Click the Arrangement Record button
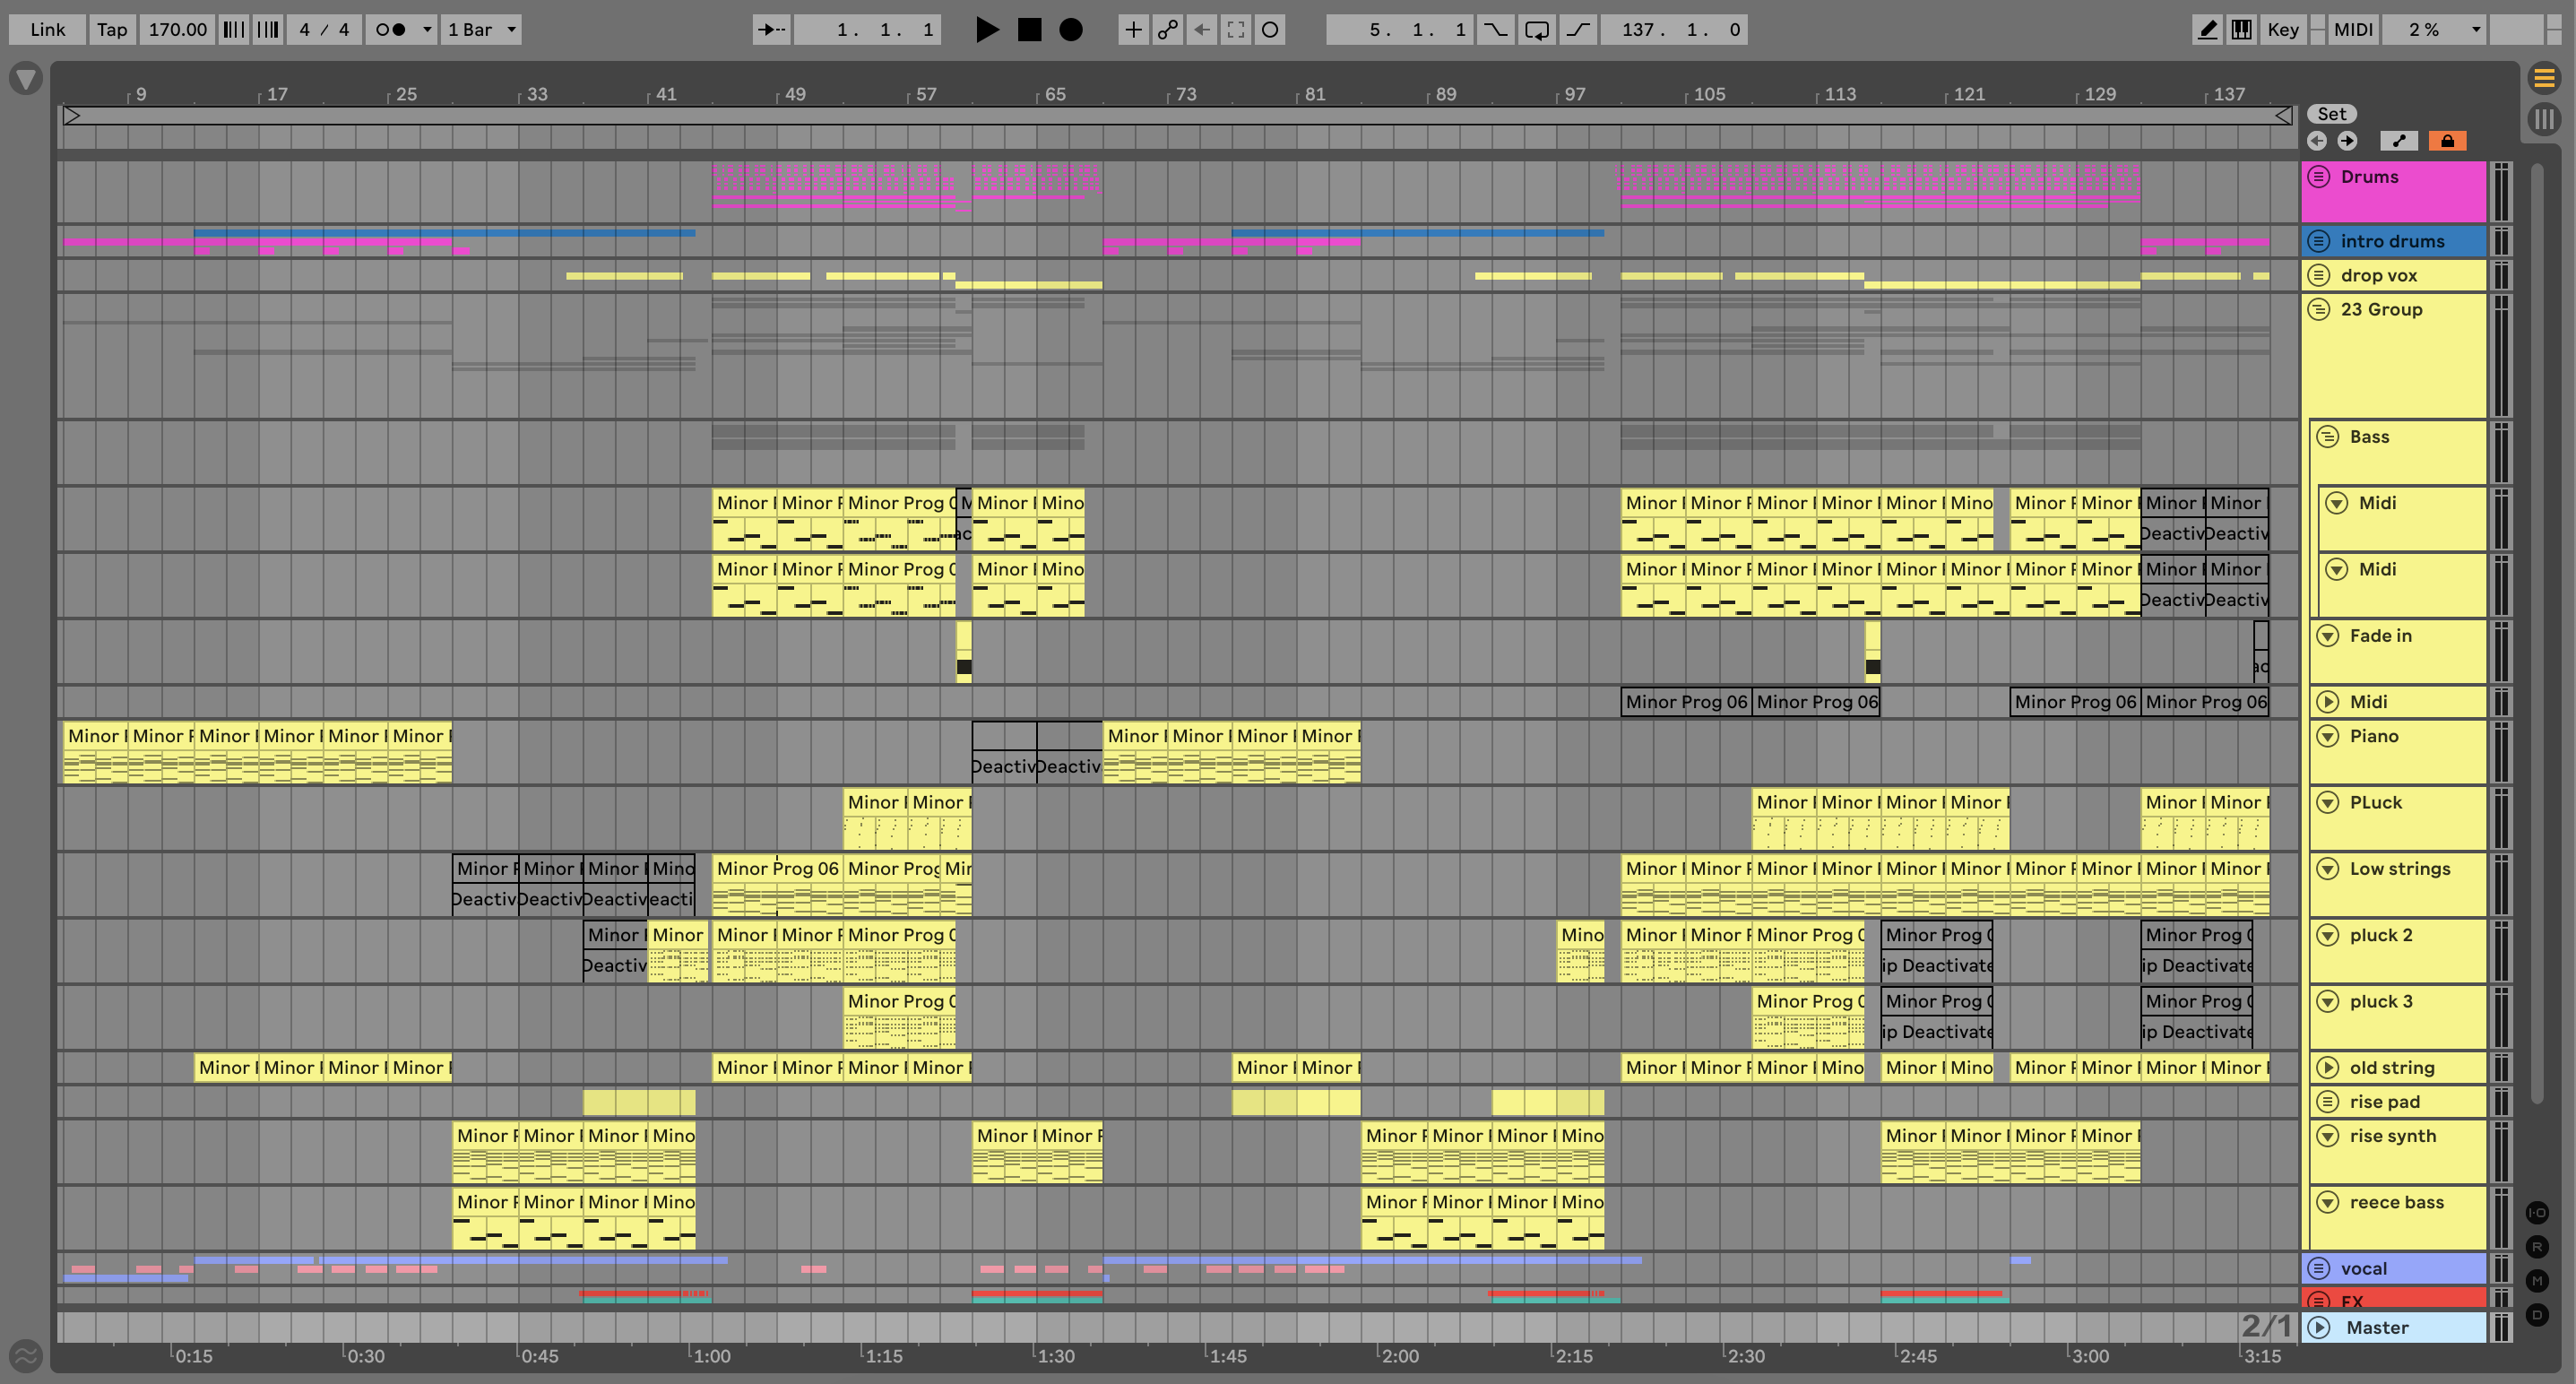The width and height of the screenshot is (2576, 1384). 1070,29
